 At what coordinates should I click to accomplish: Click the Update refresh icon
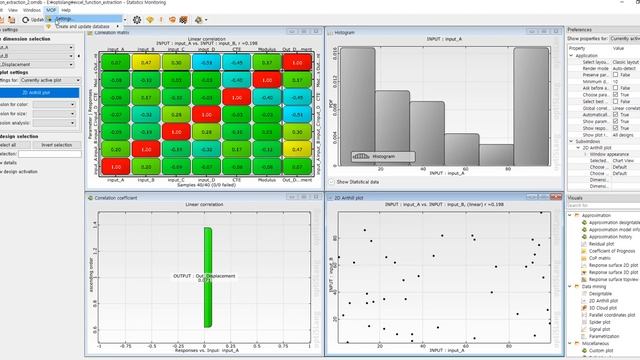pyautogui.click(x=26, y=20)
